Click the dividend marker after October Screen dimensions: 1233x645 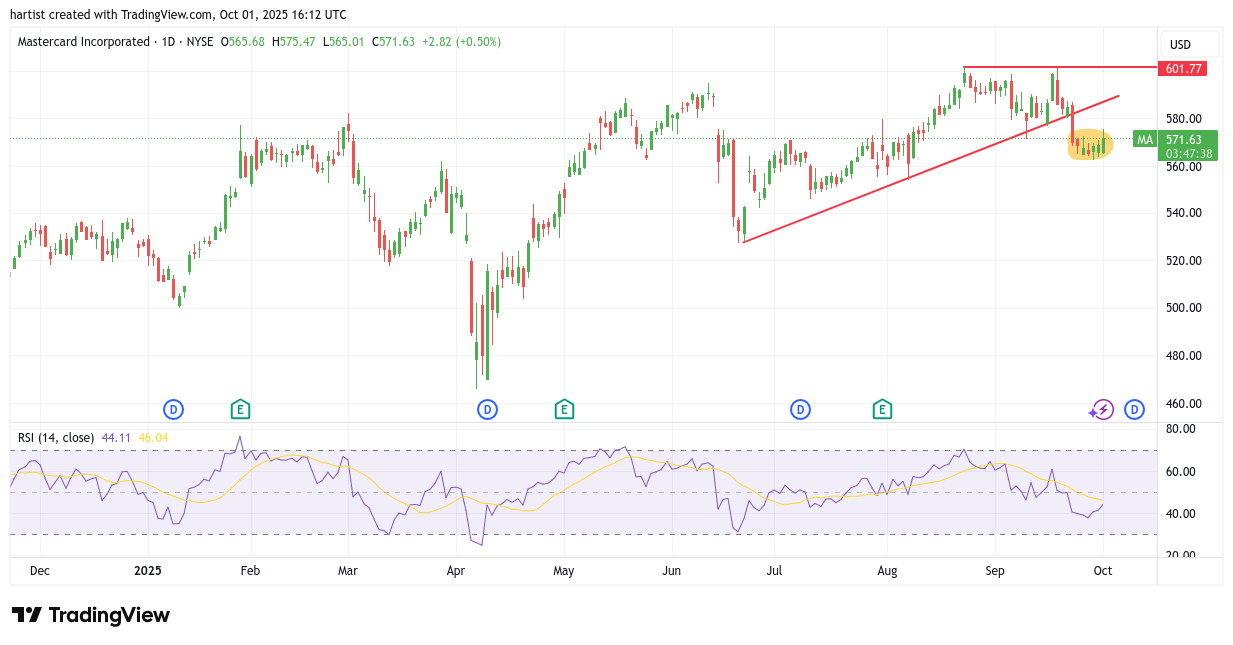1134,409
